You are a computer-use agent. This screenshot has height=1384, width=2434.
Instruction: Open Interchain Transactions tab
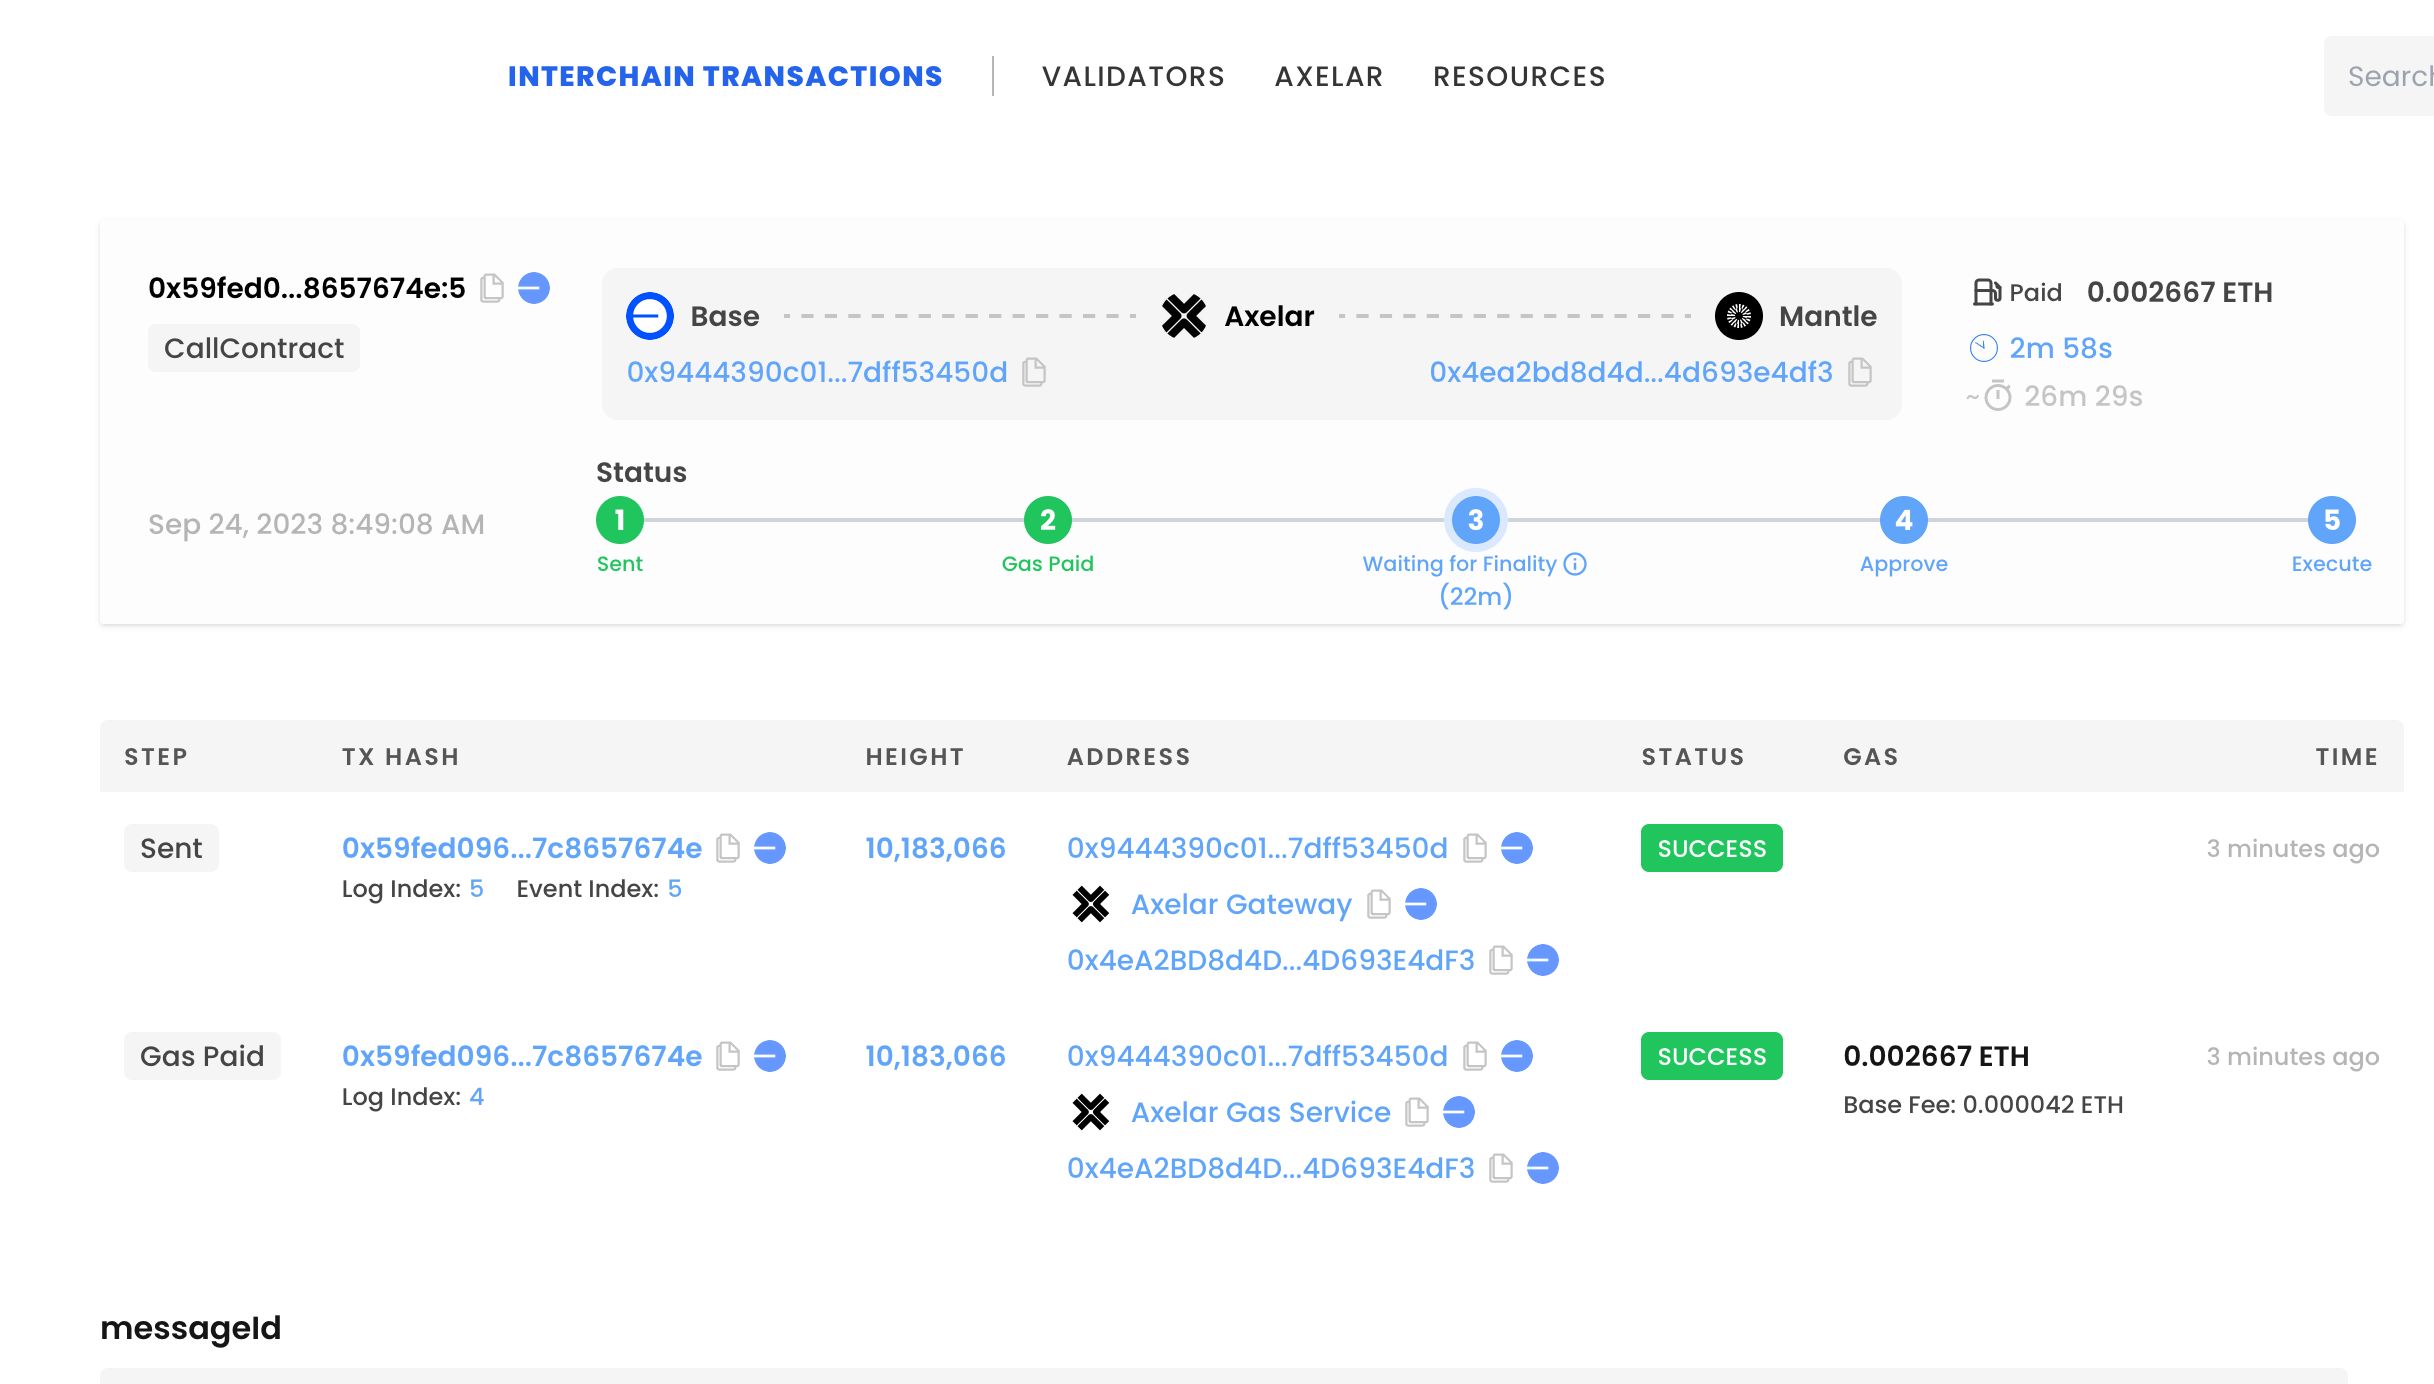(725, 76)
